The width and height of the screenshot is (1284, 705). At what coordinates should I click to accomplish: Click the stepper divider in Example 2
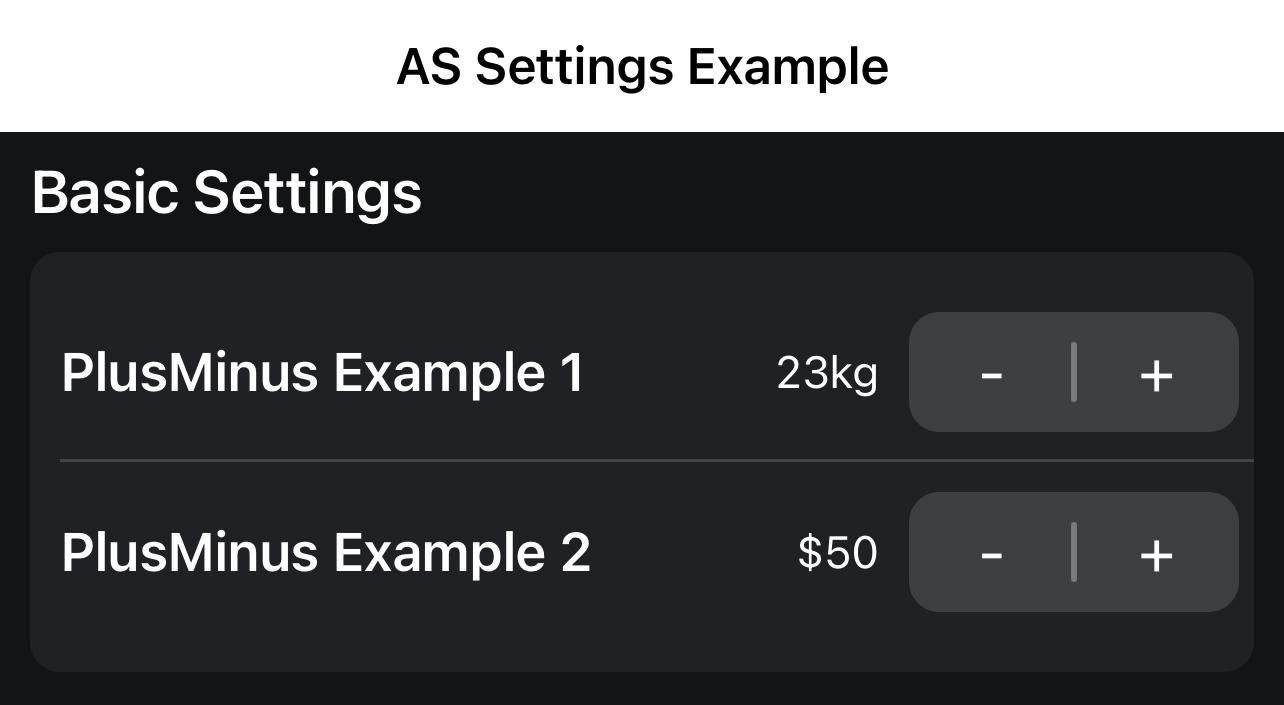tap(1074, 552)
